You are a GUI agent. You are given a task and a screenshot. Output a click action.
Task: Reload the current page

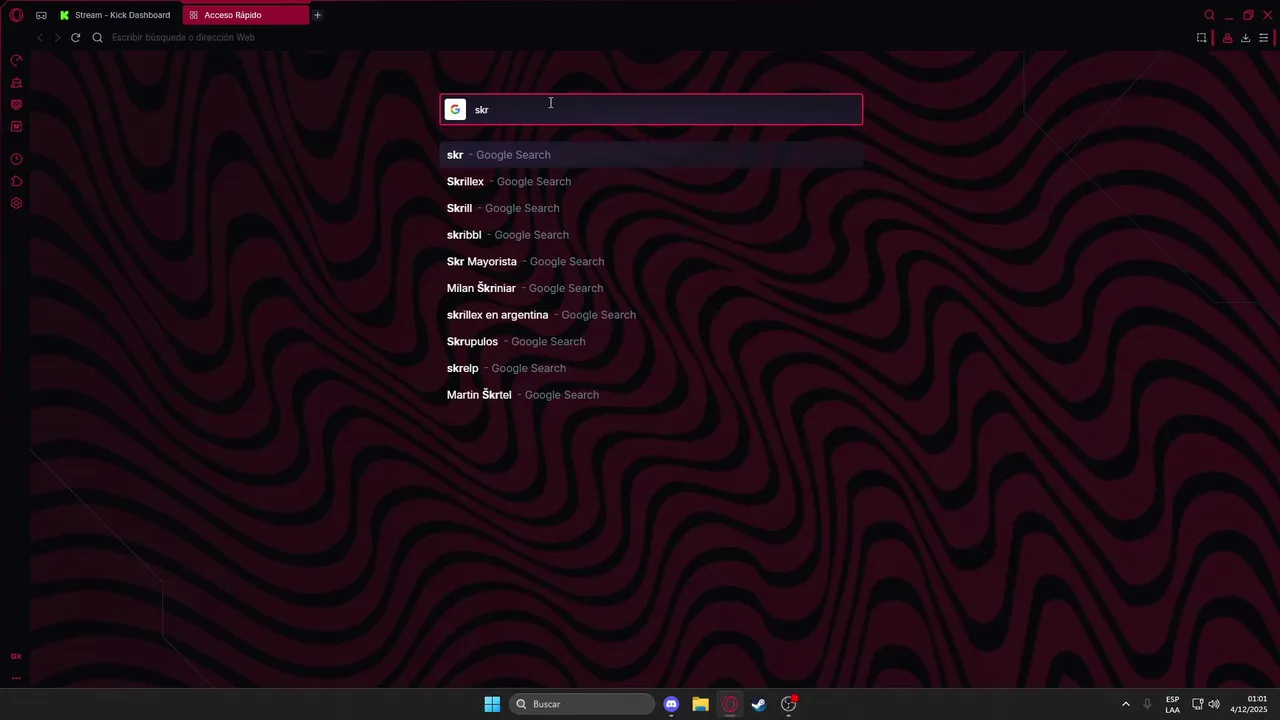tap(75, 37)
